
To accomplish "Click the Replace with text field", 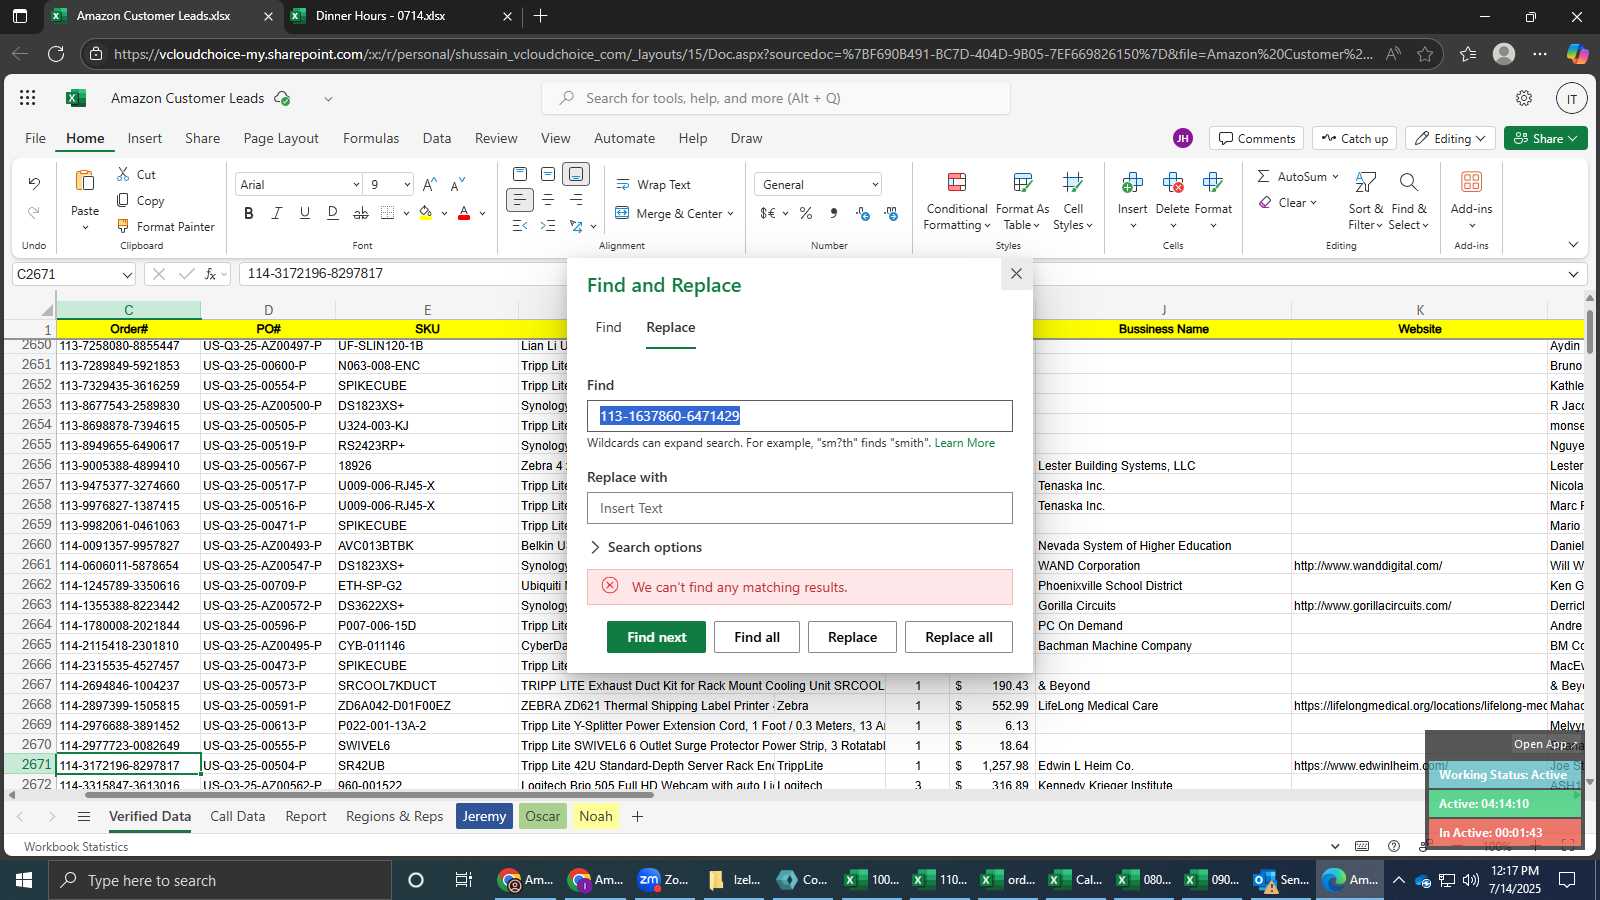I will (800, 508).
